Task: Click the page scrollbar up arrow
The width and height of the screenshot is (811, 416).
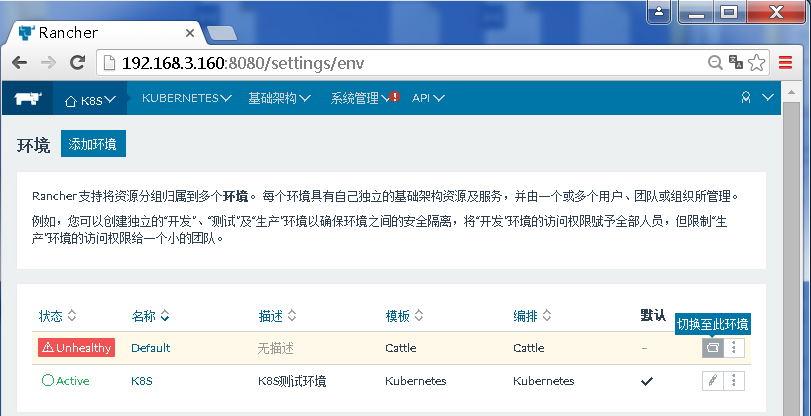Action: pyautogui.click(x=791, y=92)
